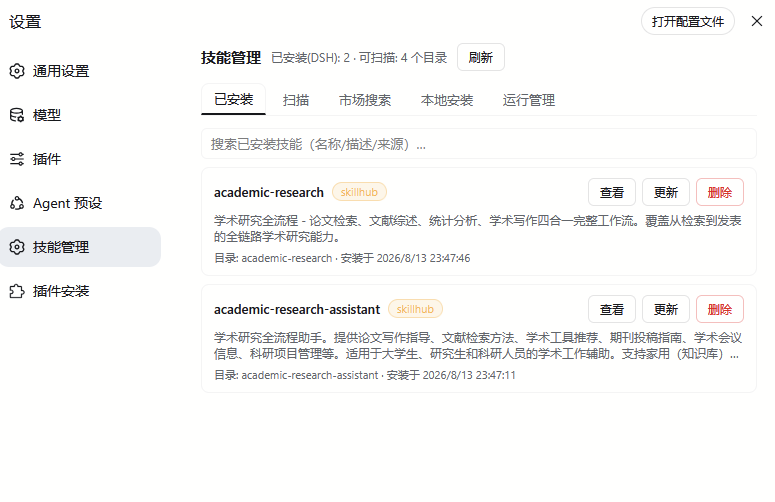Switch to the 已安装 tab
This screenshot has width=775, height=502.
point(233,99)
